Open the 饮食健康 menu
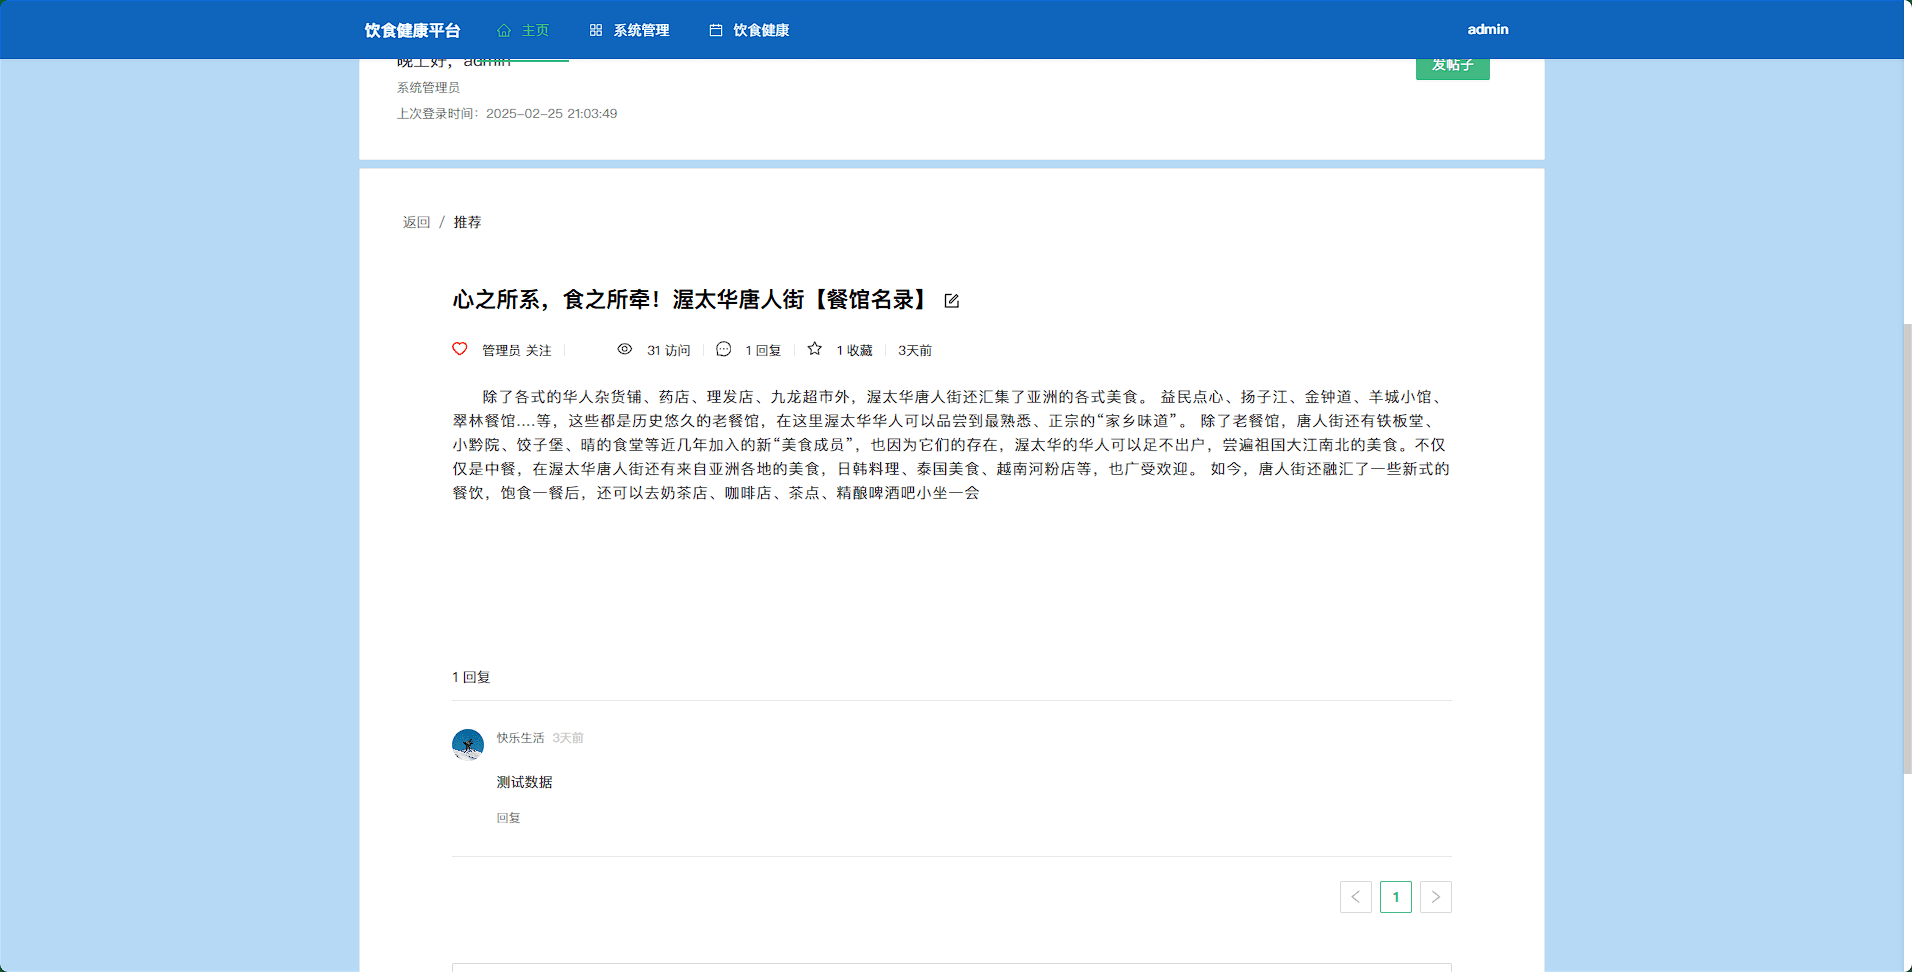 761,30
